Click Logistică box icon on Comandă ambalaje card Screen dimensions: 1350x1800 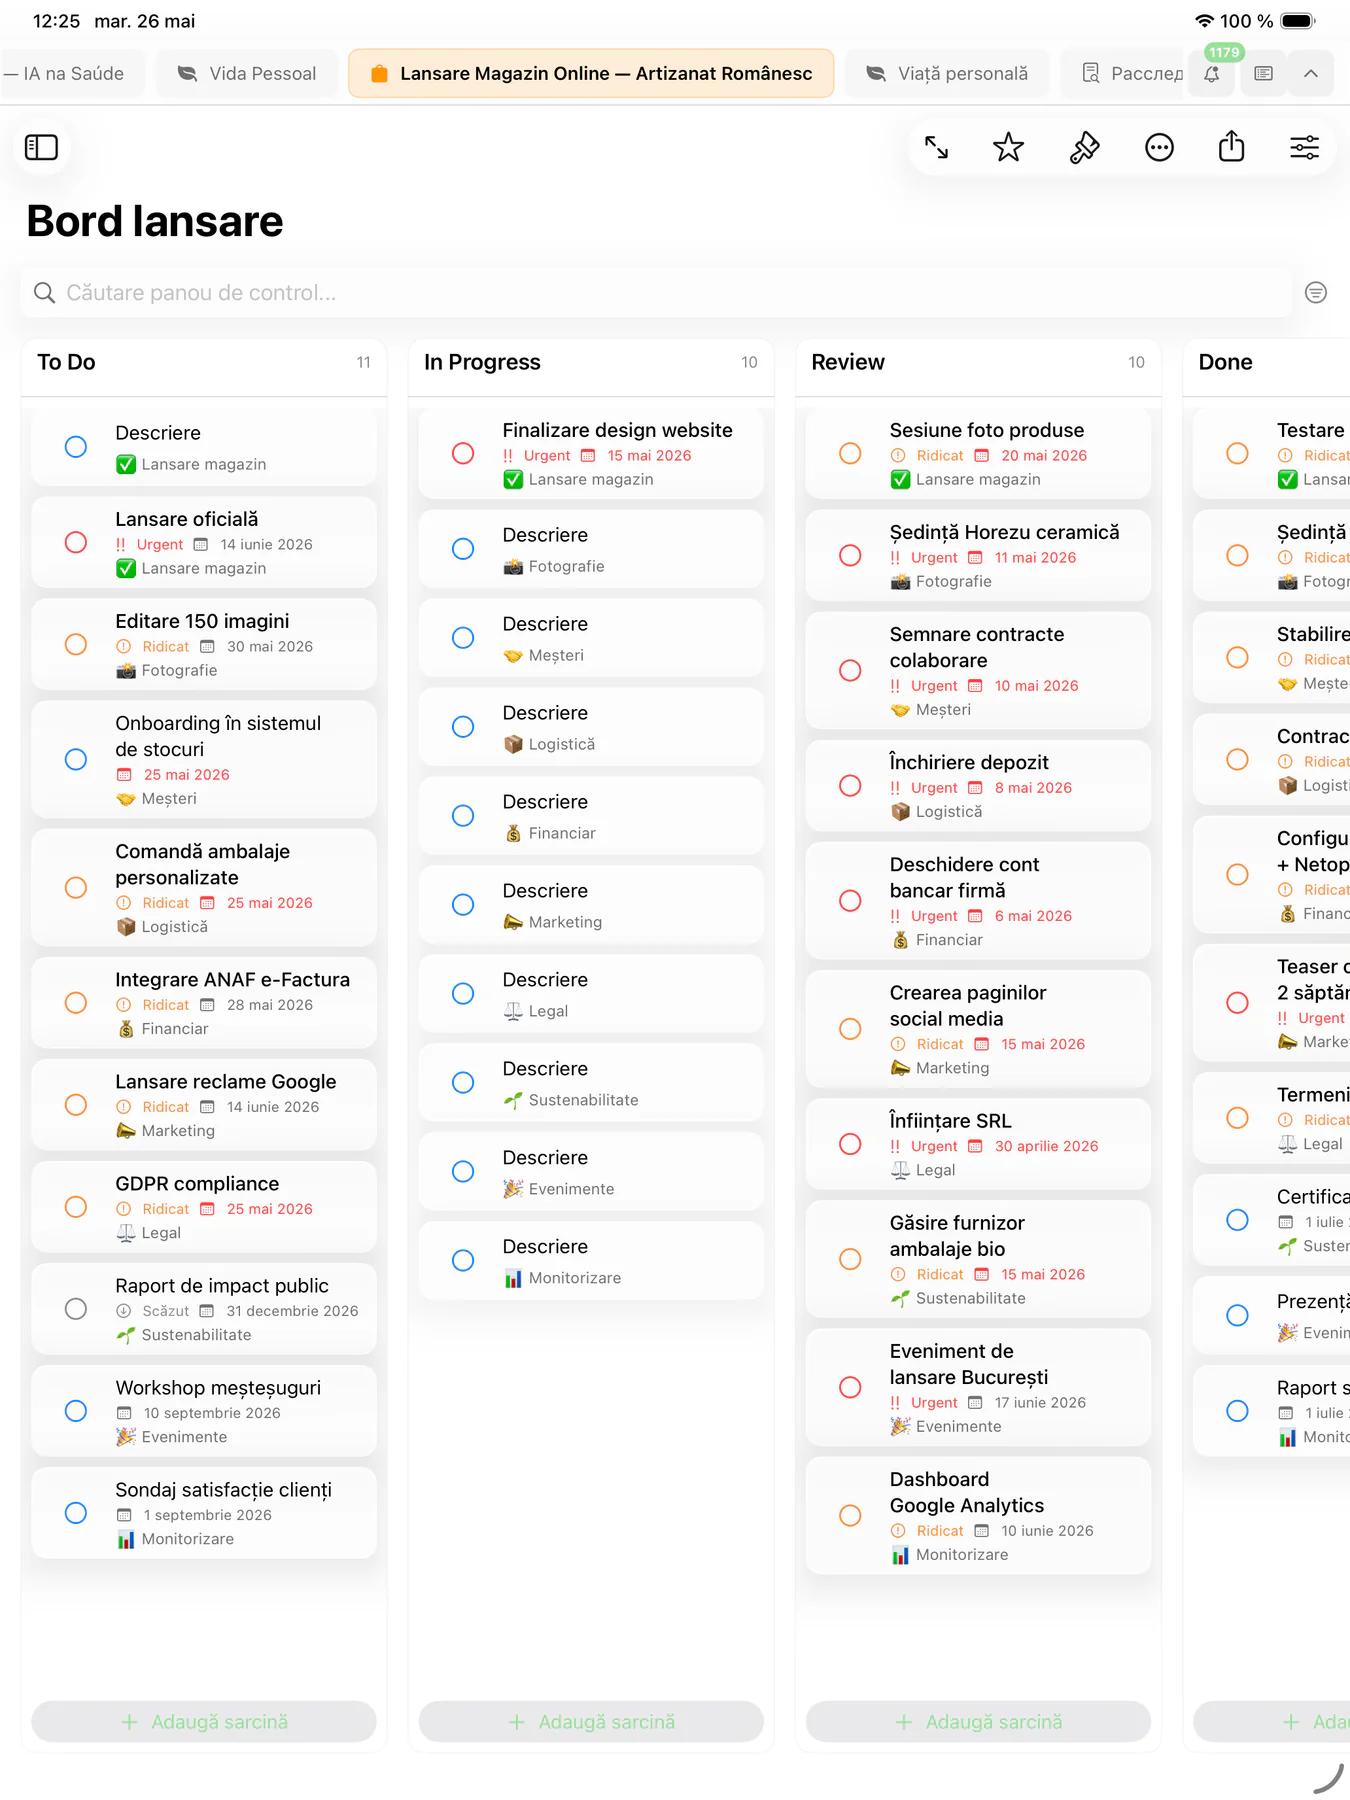(x=126, y=926)
